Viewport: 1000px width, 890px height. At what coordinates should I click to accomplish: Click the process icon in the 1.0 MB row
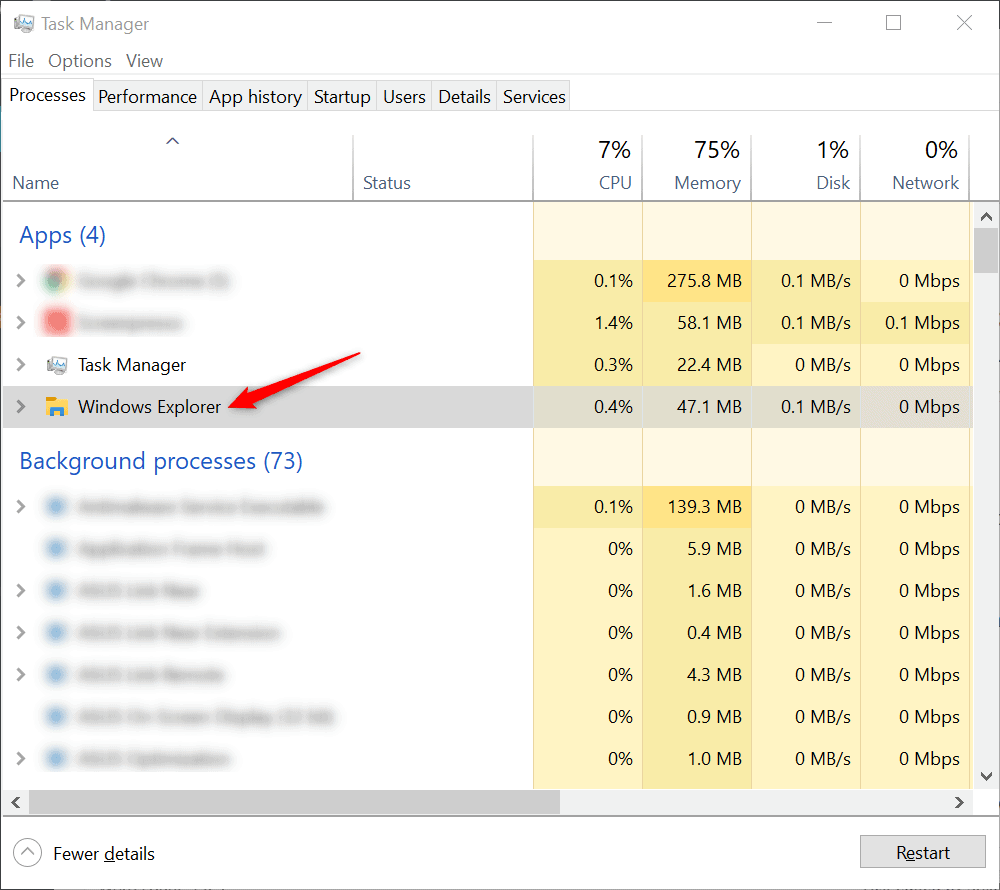(56, 759)
